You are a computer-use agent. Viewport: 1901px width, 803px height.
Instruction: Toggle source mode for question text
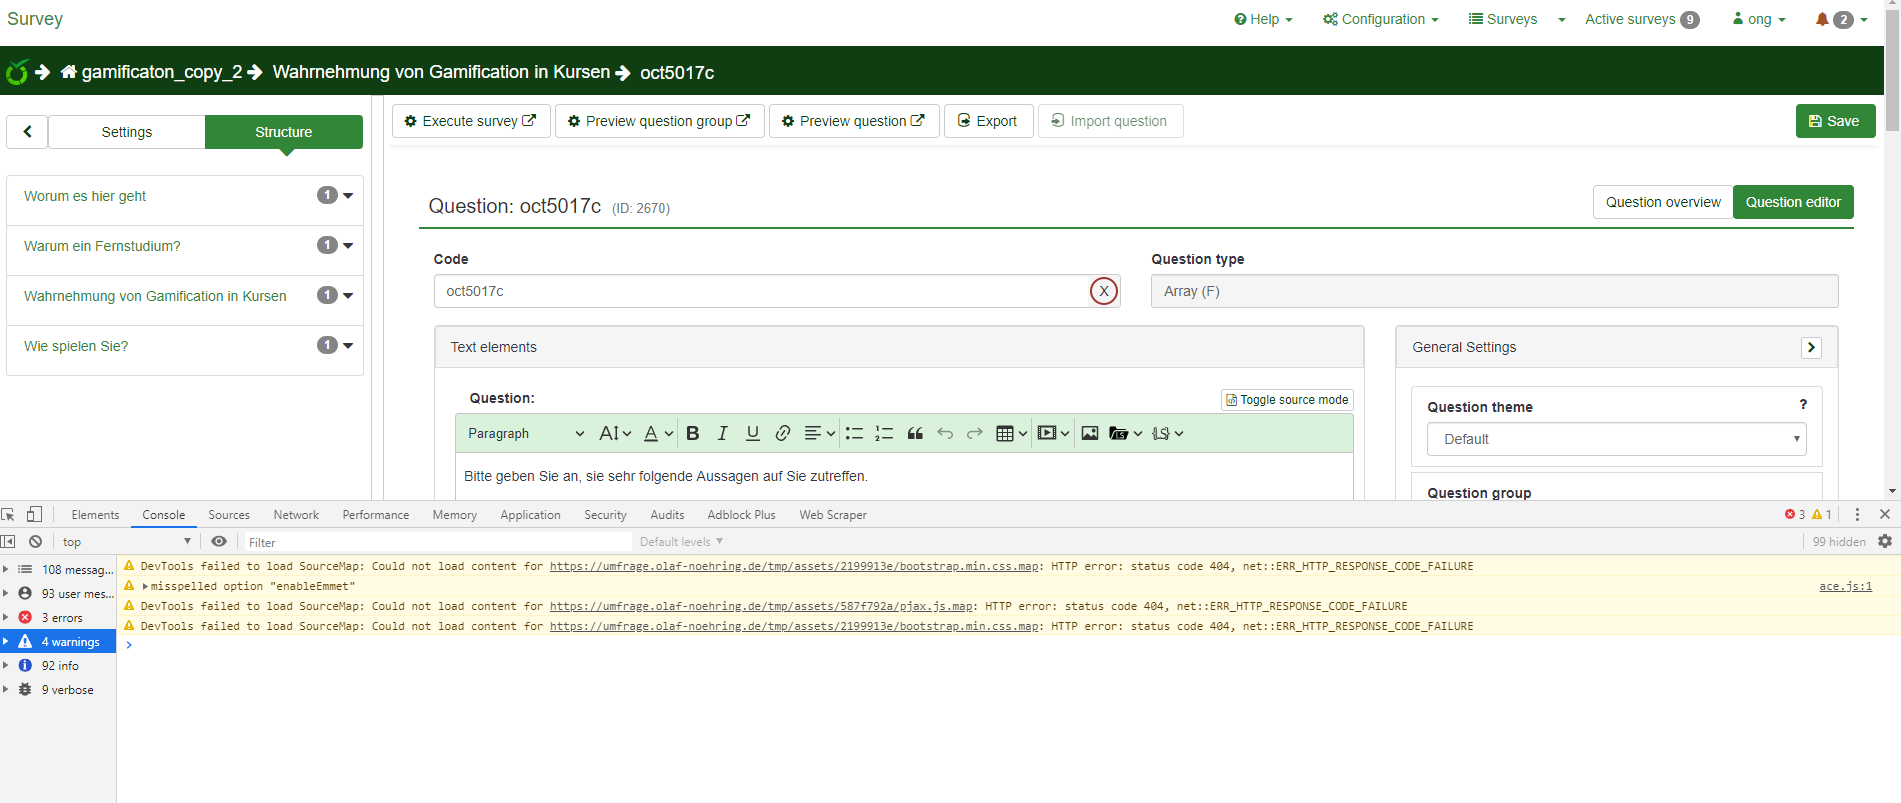[1287, 400]
